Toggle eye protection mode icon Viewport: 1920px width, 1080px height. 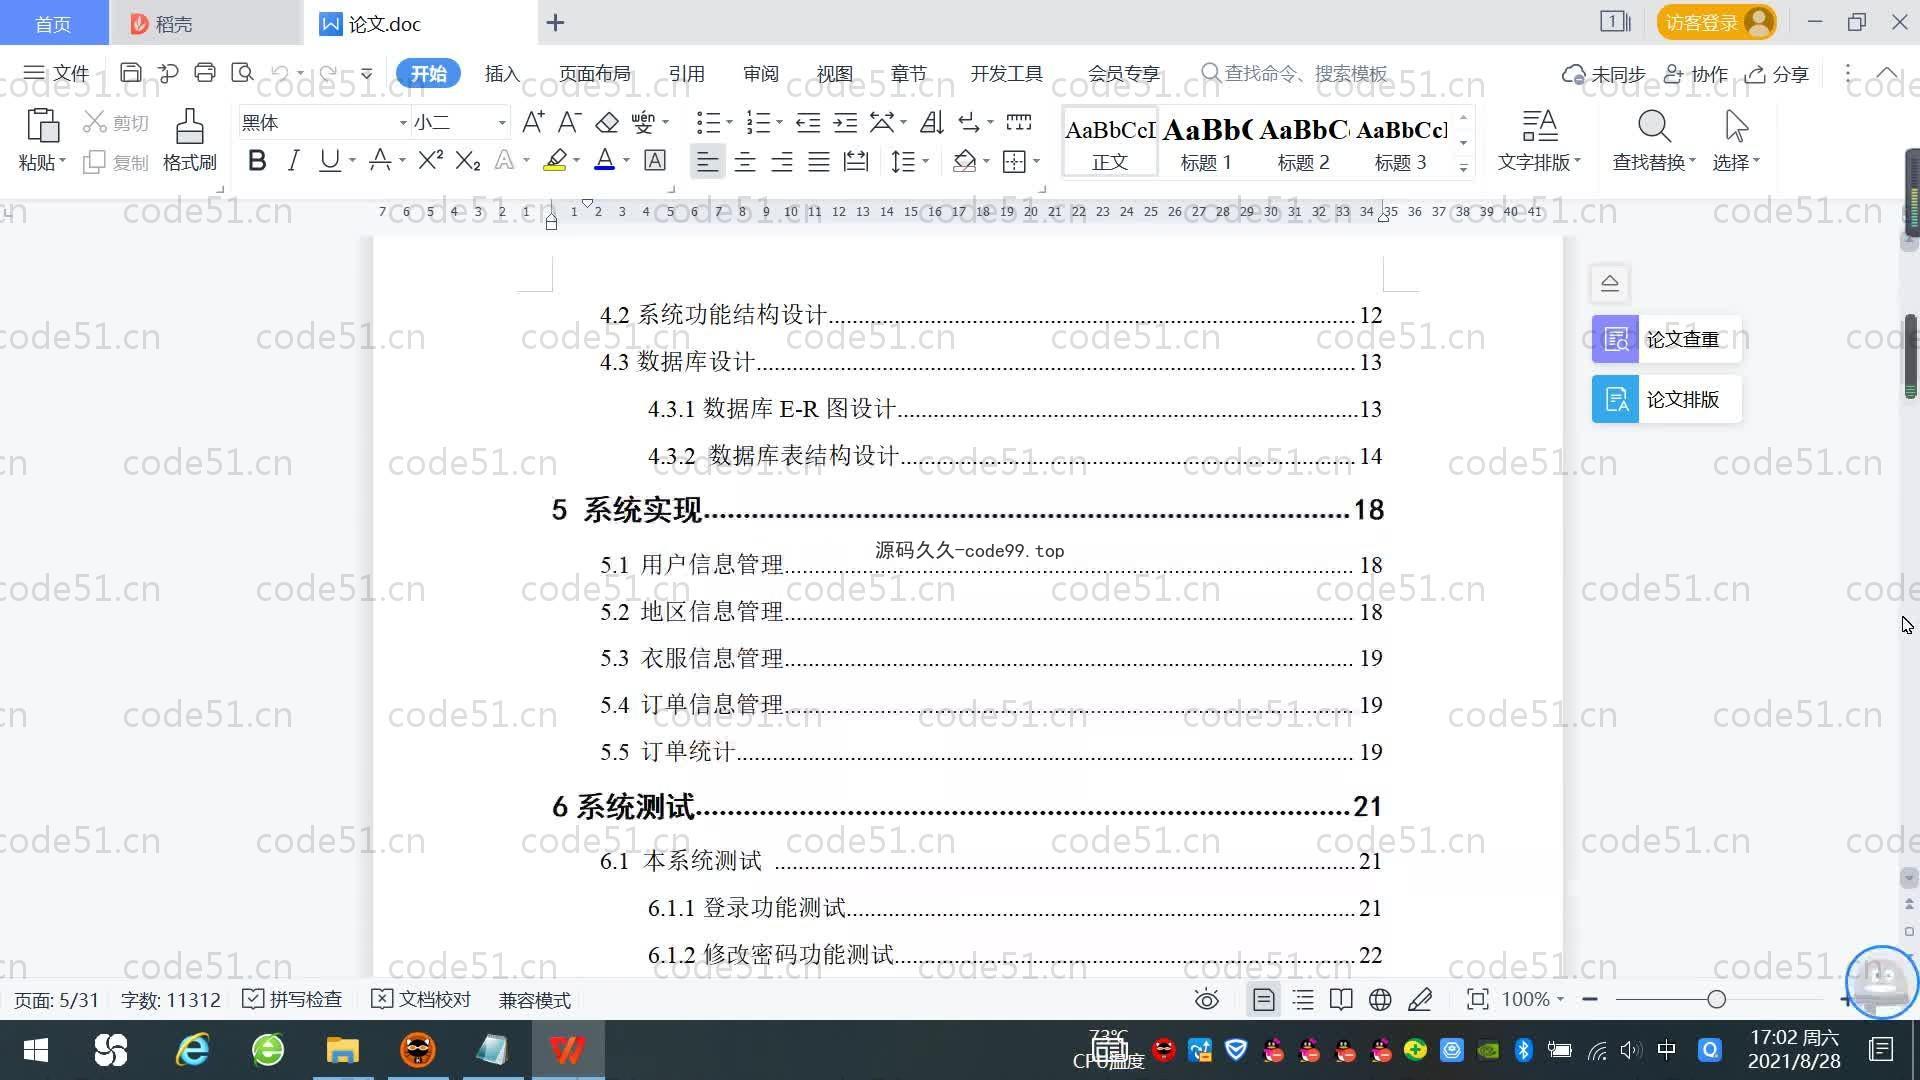point(1207,999)
